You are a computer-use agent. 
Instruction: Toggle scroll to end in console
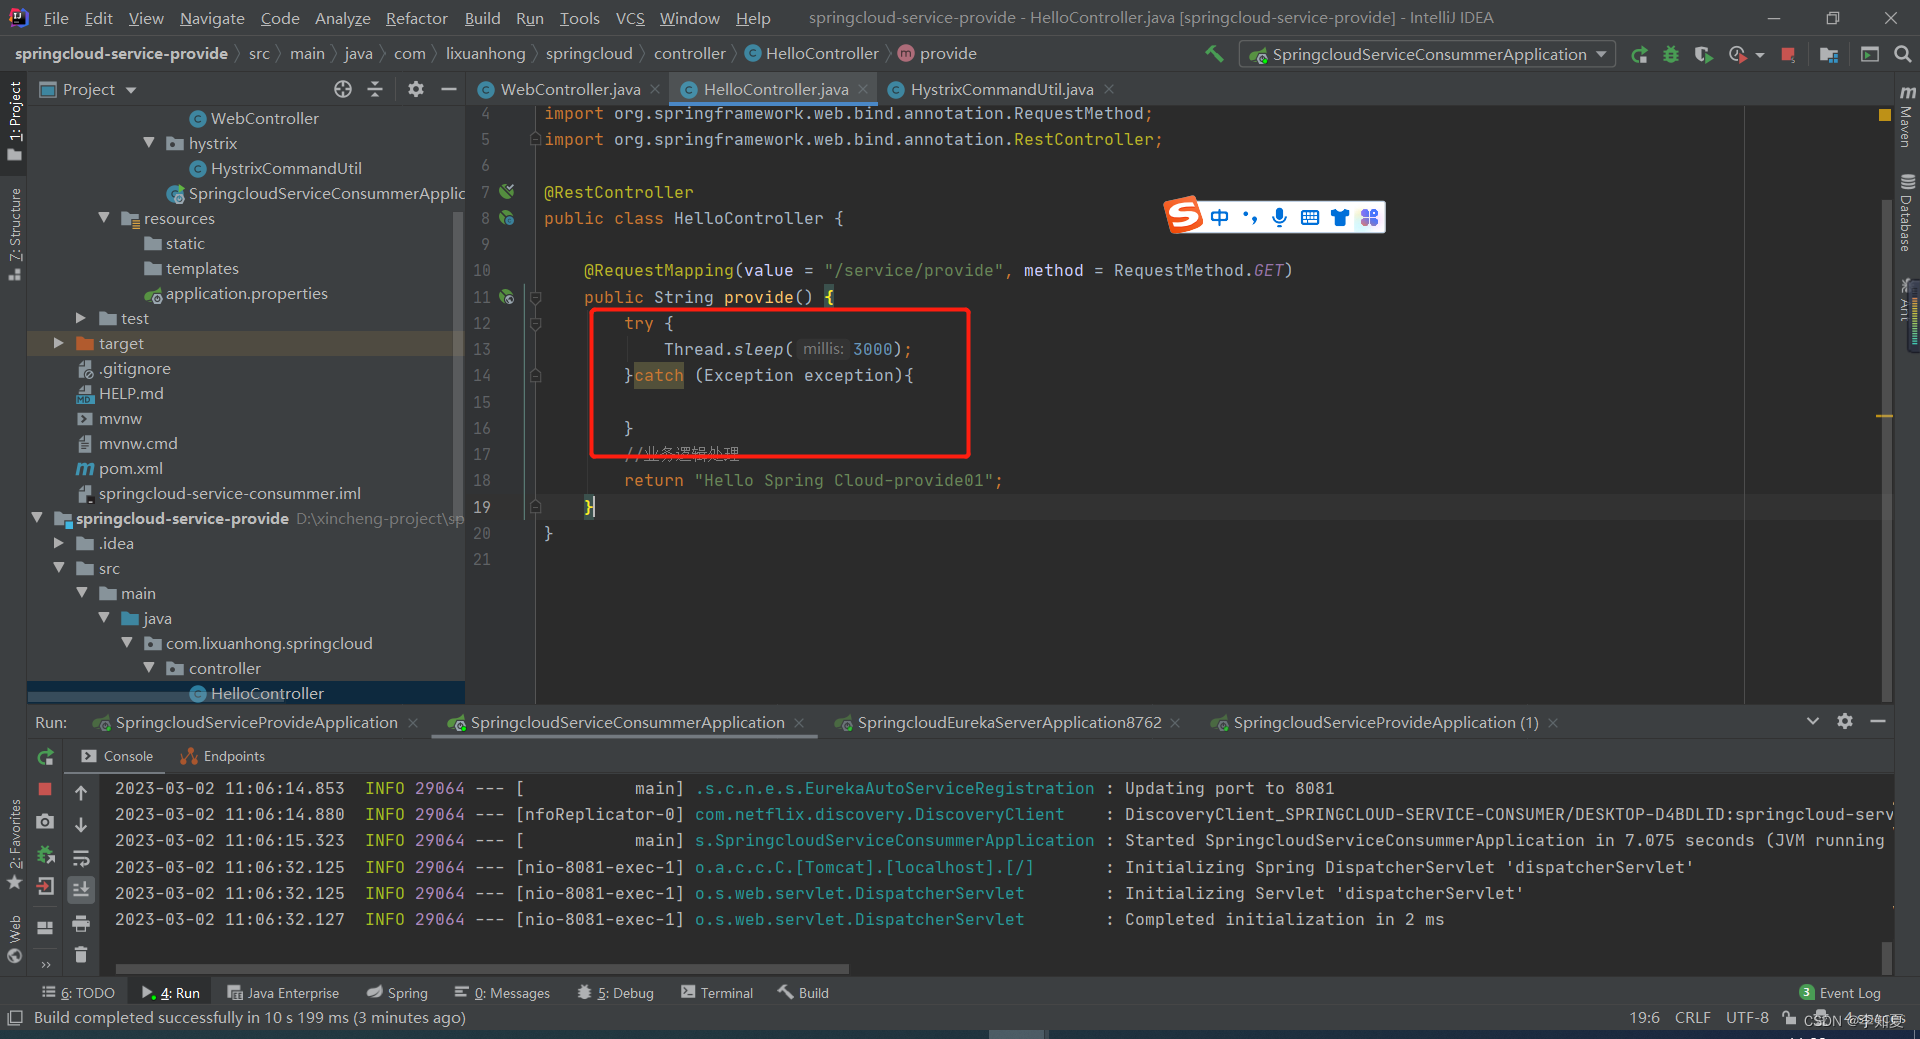(81, 889)
